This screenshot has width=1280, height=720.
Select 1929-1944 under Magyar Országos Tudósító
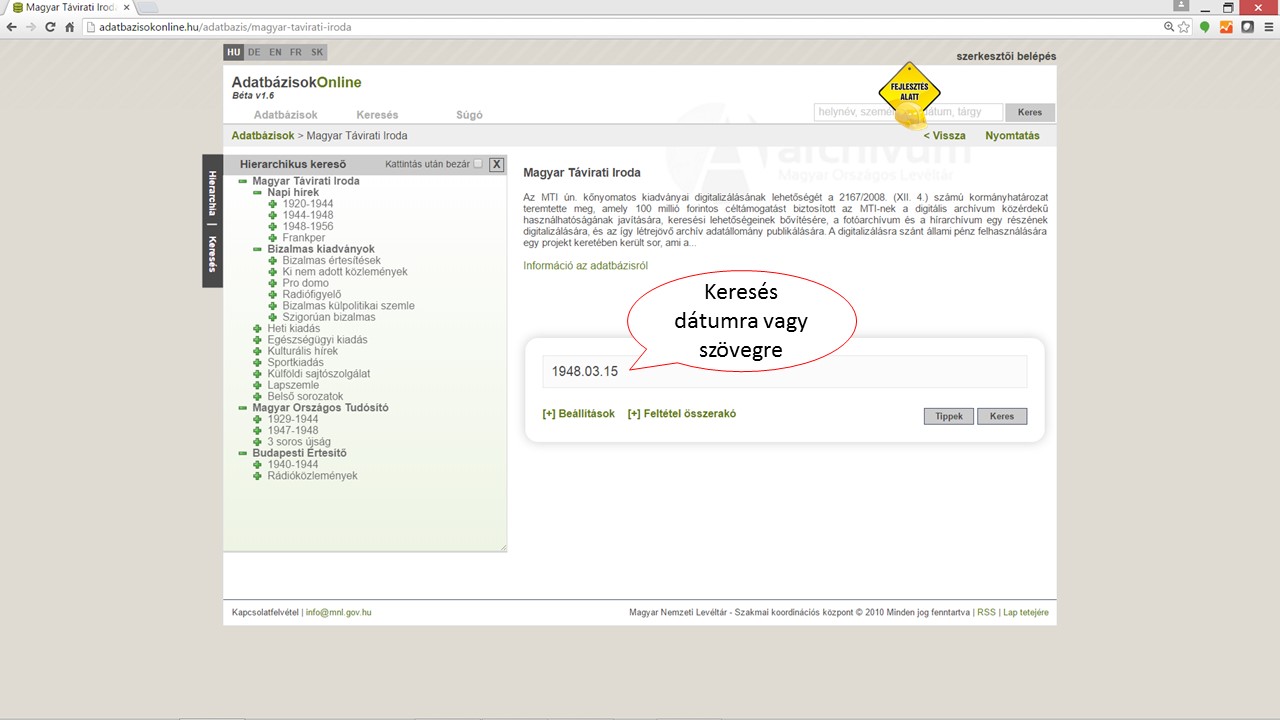[293, 419]
